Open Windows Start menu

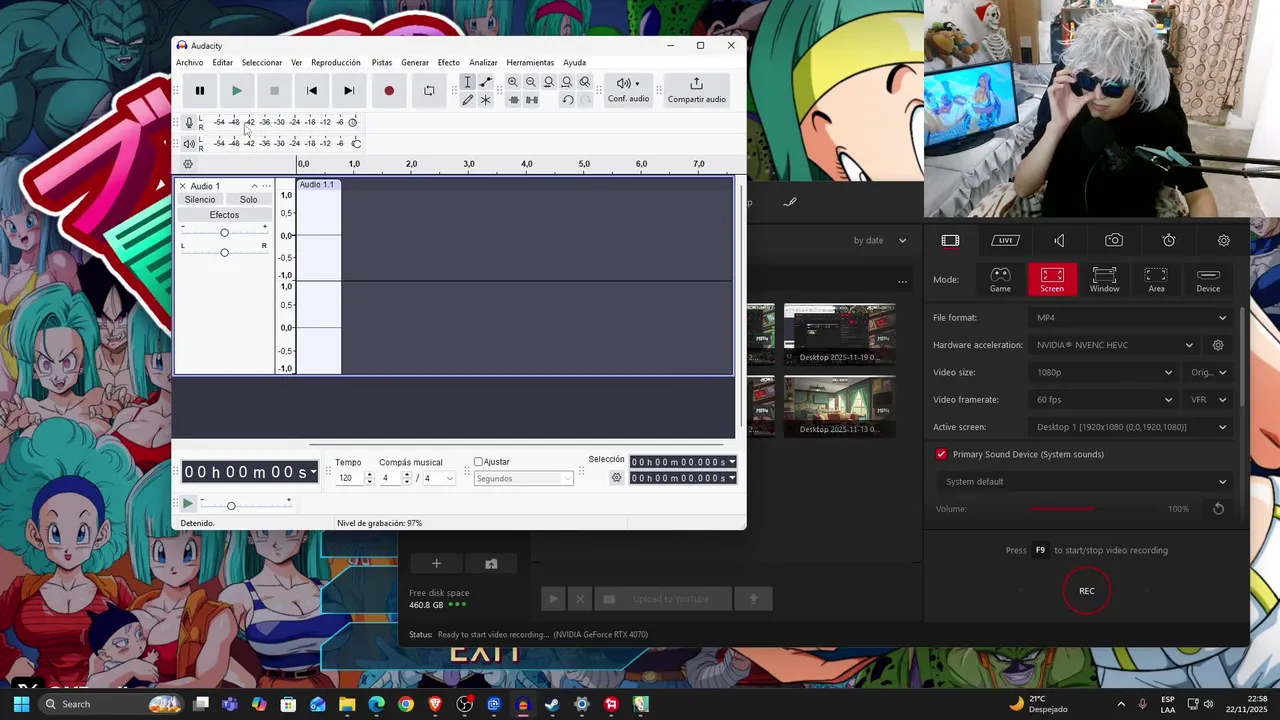[x=21, y=704]
